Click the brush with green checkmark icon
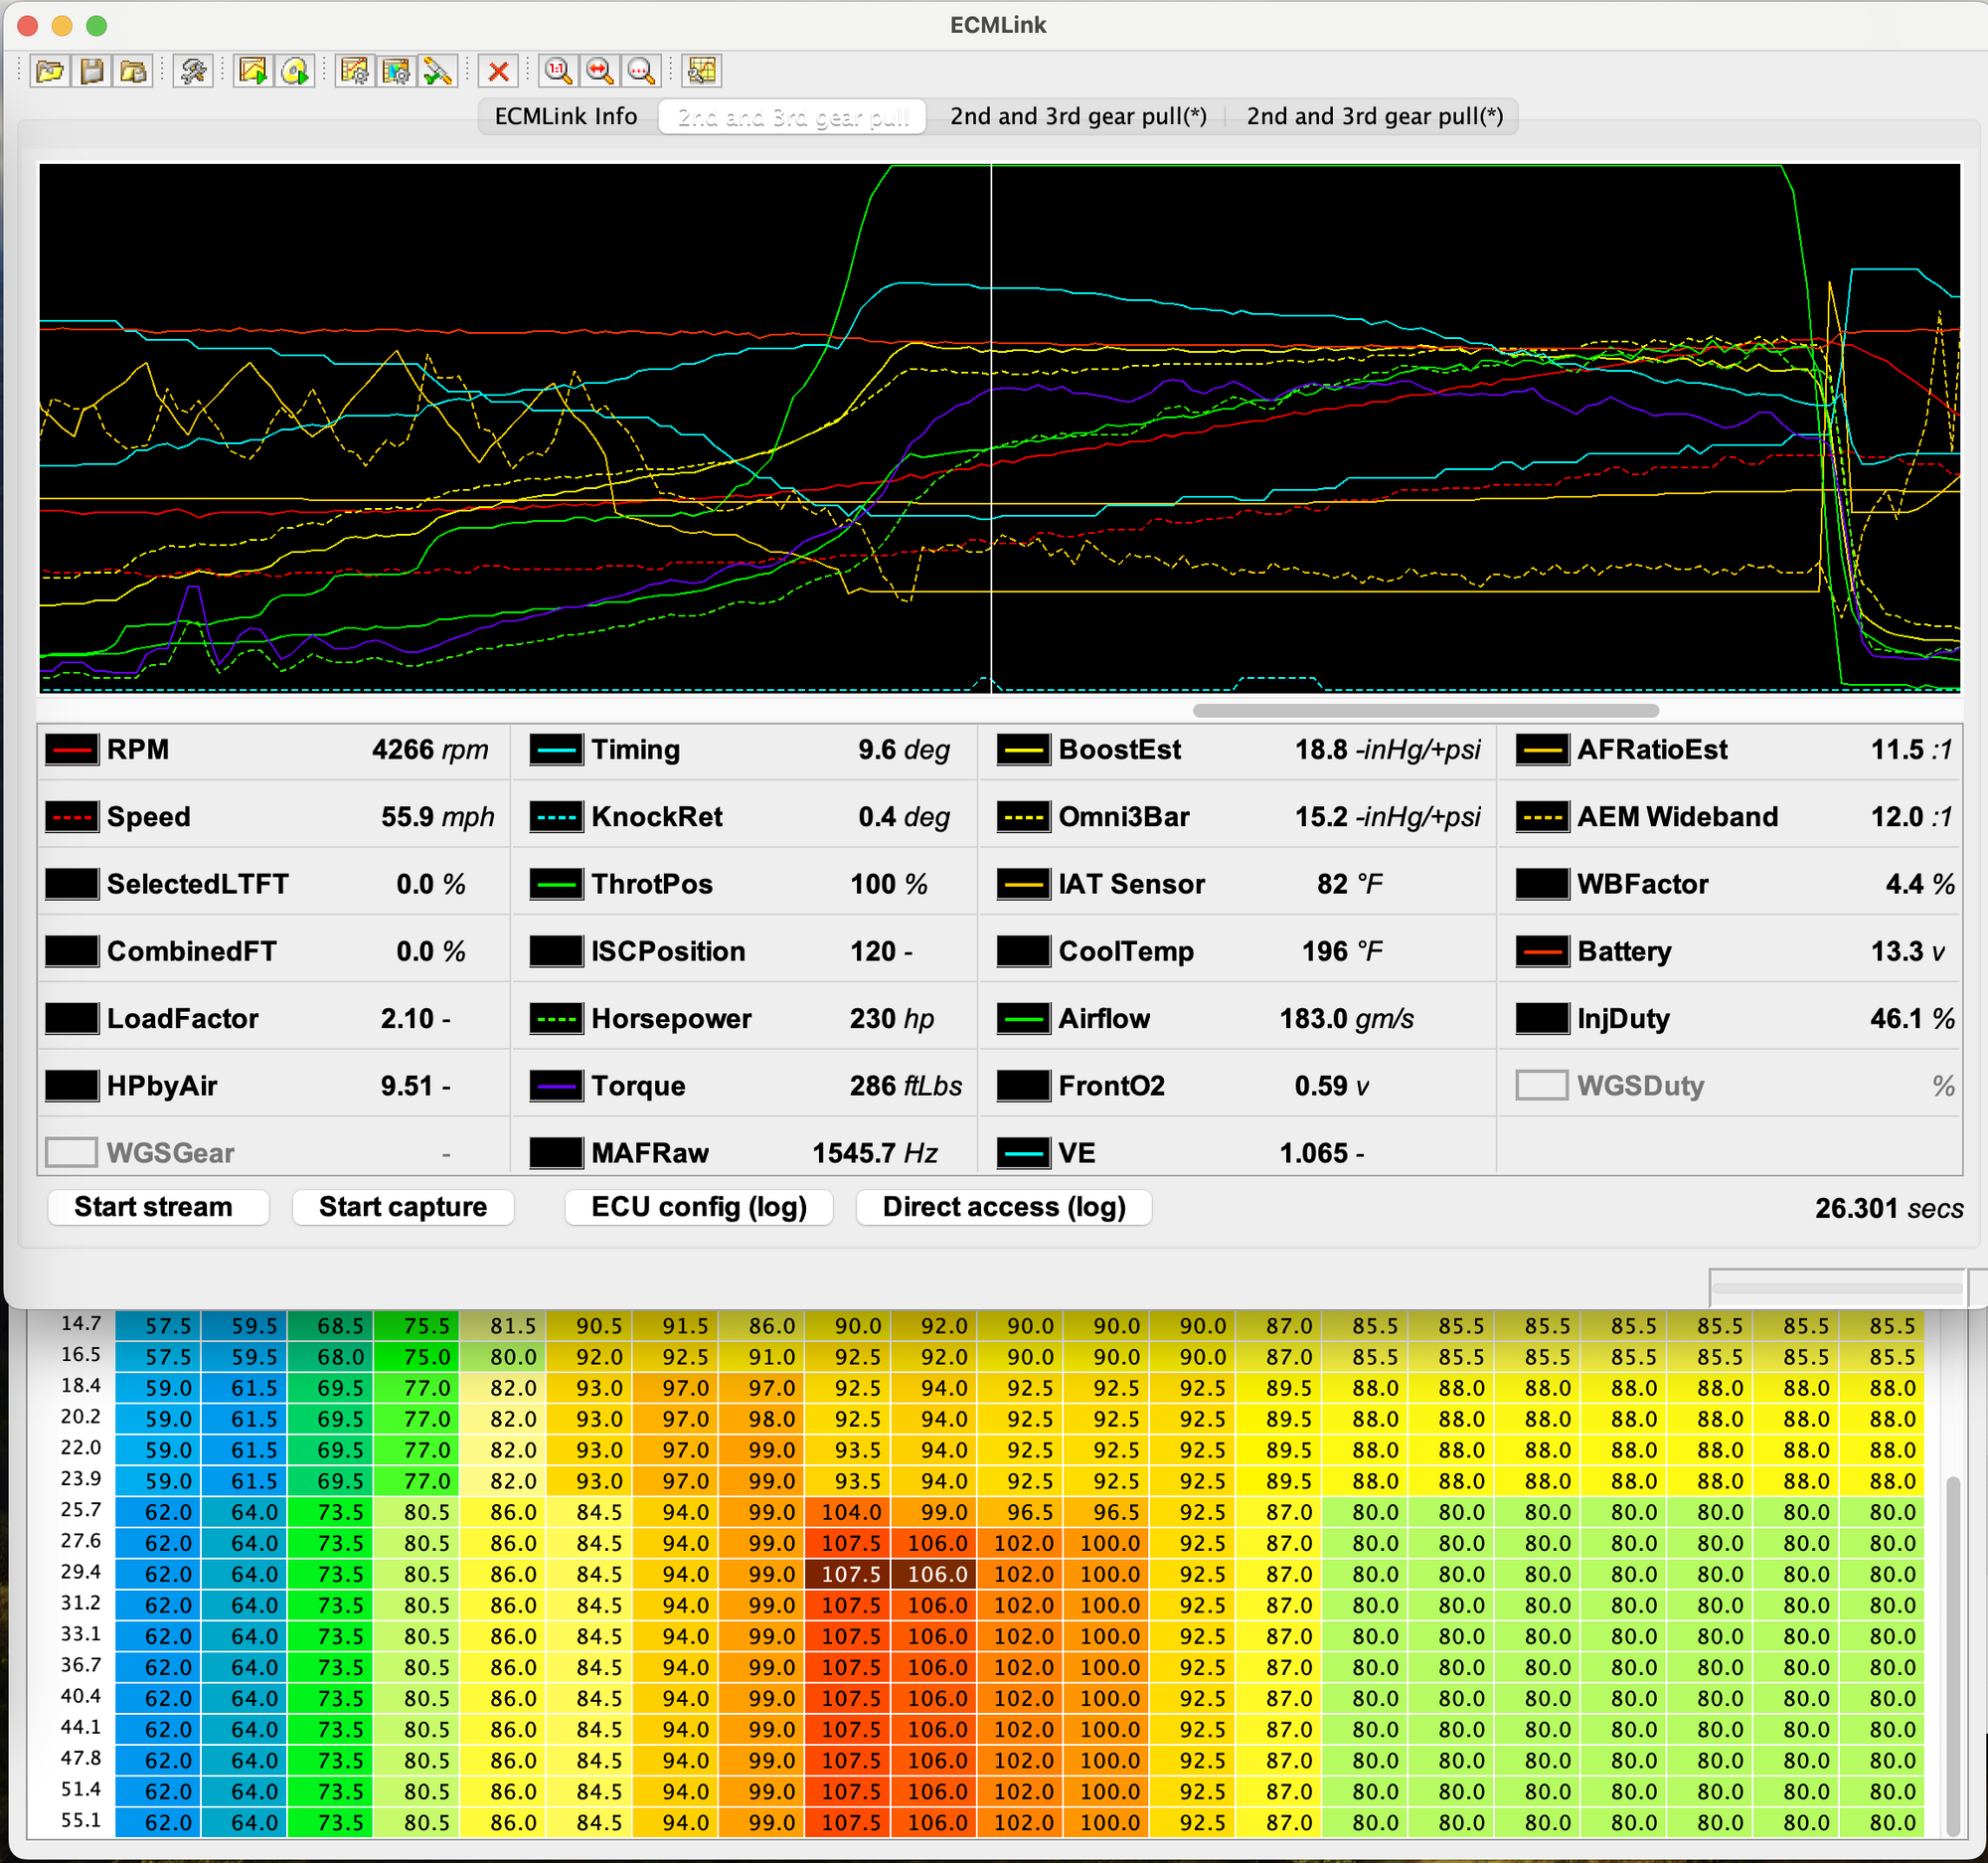This screenshot has height=1863, width=1988. [x=438, y=71]
